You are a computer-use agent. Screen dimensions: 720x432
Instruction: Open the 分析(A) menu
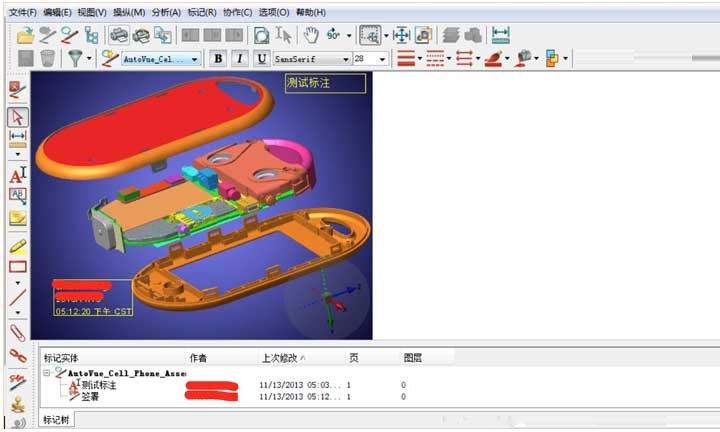[166, 12]
